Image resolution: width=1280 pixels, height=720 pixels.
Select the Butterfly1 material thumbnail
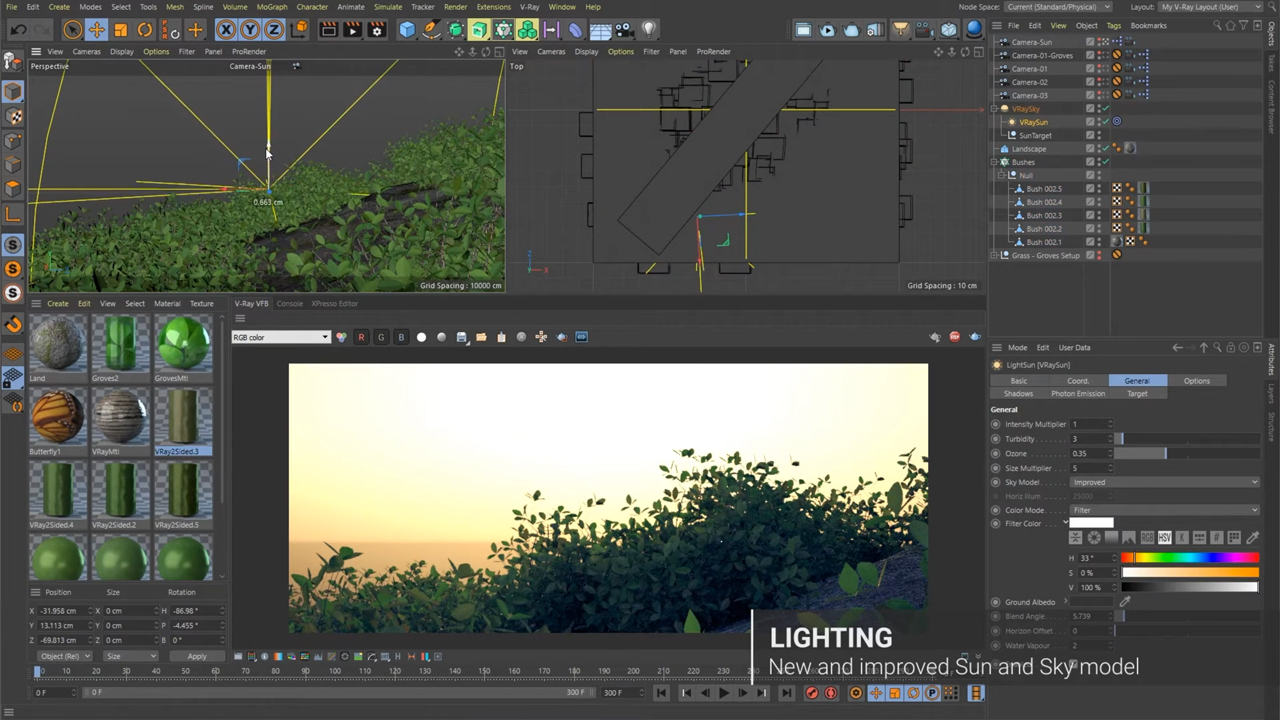(x=58, y=418)
